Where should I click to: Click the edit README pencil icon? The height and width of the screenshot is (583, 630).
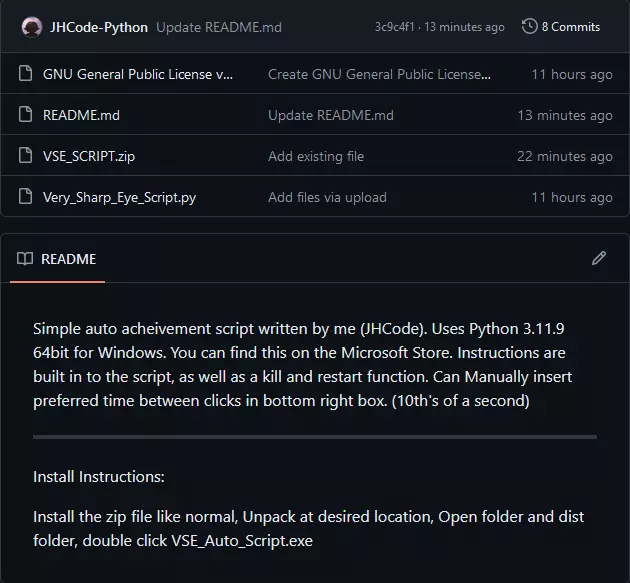[599, 258]
